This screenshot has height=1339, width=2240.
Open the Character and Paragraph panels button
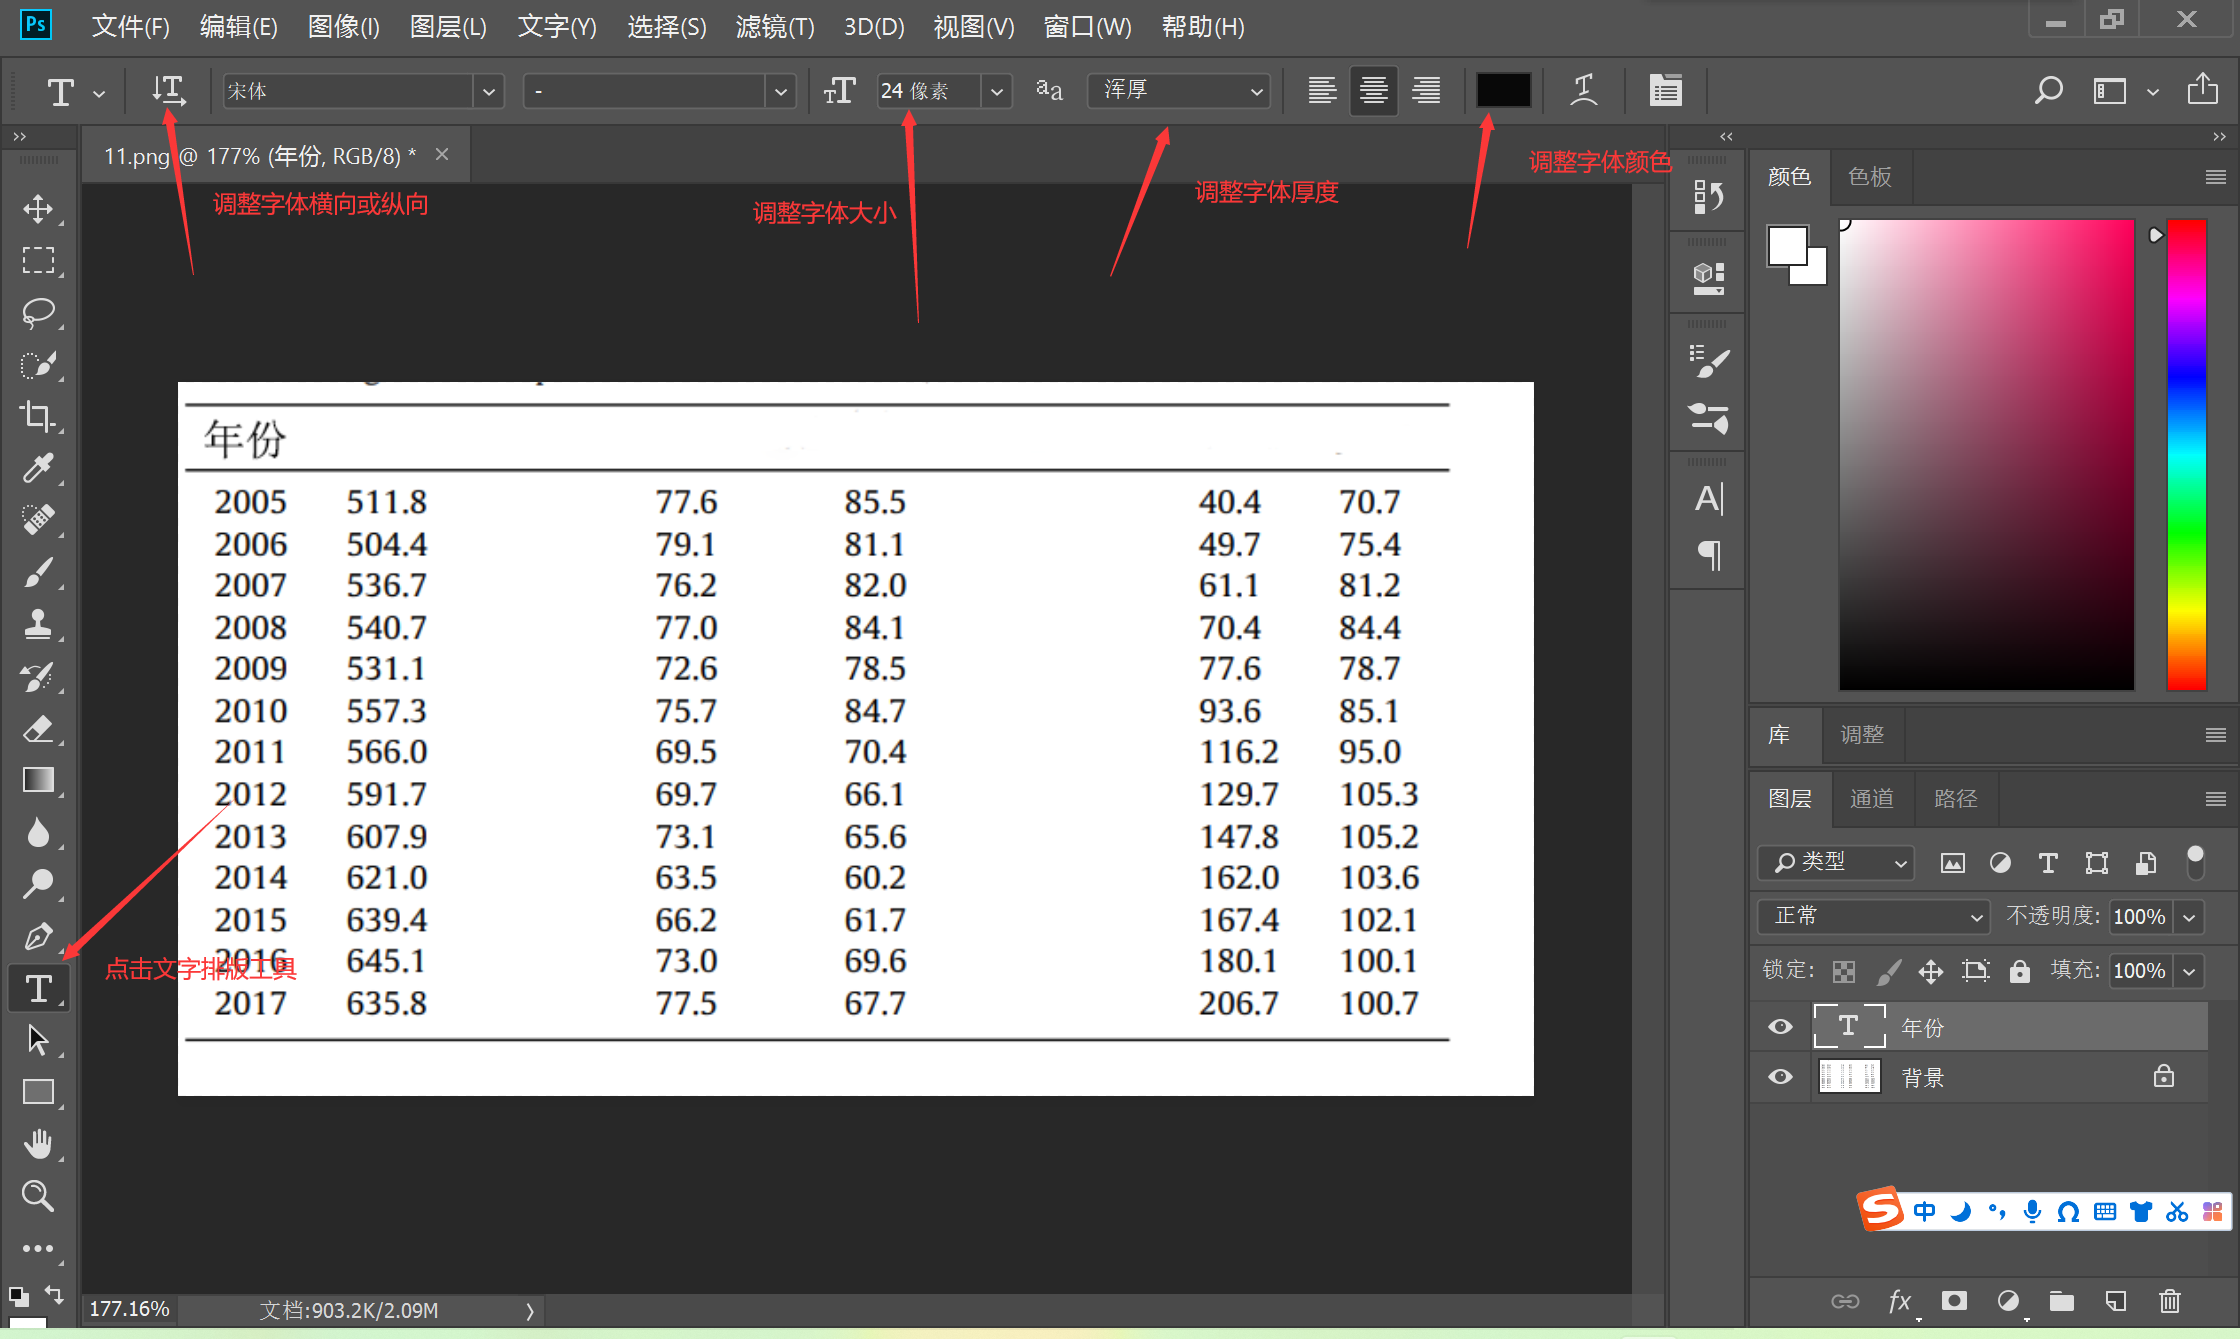coord(1665,91)
